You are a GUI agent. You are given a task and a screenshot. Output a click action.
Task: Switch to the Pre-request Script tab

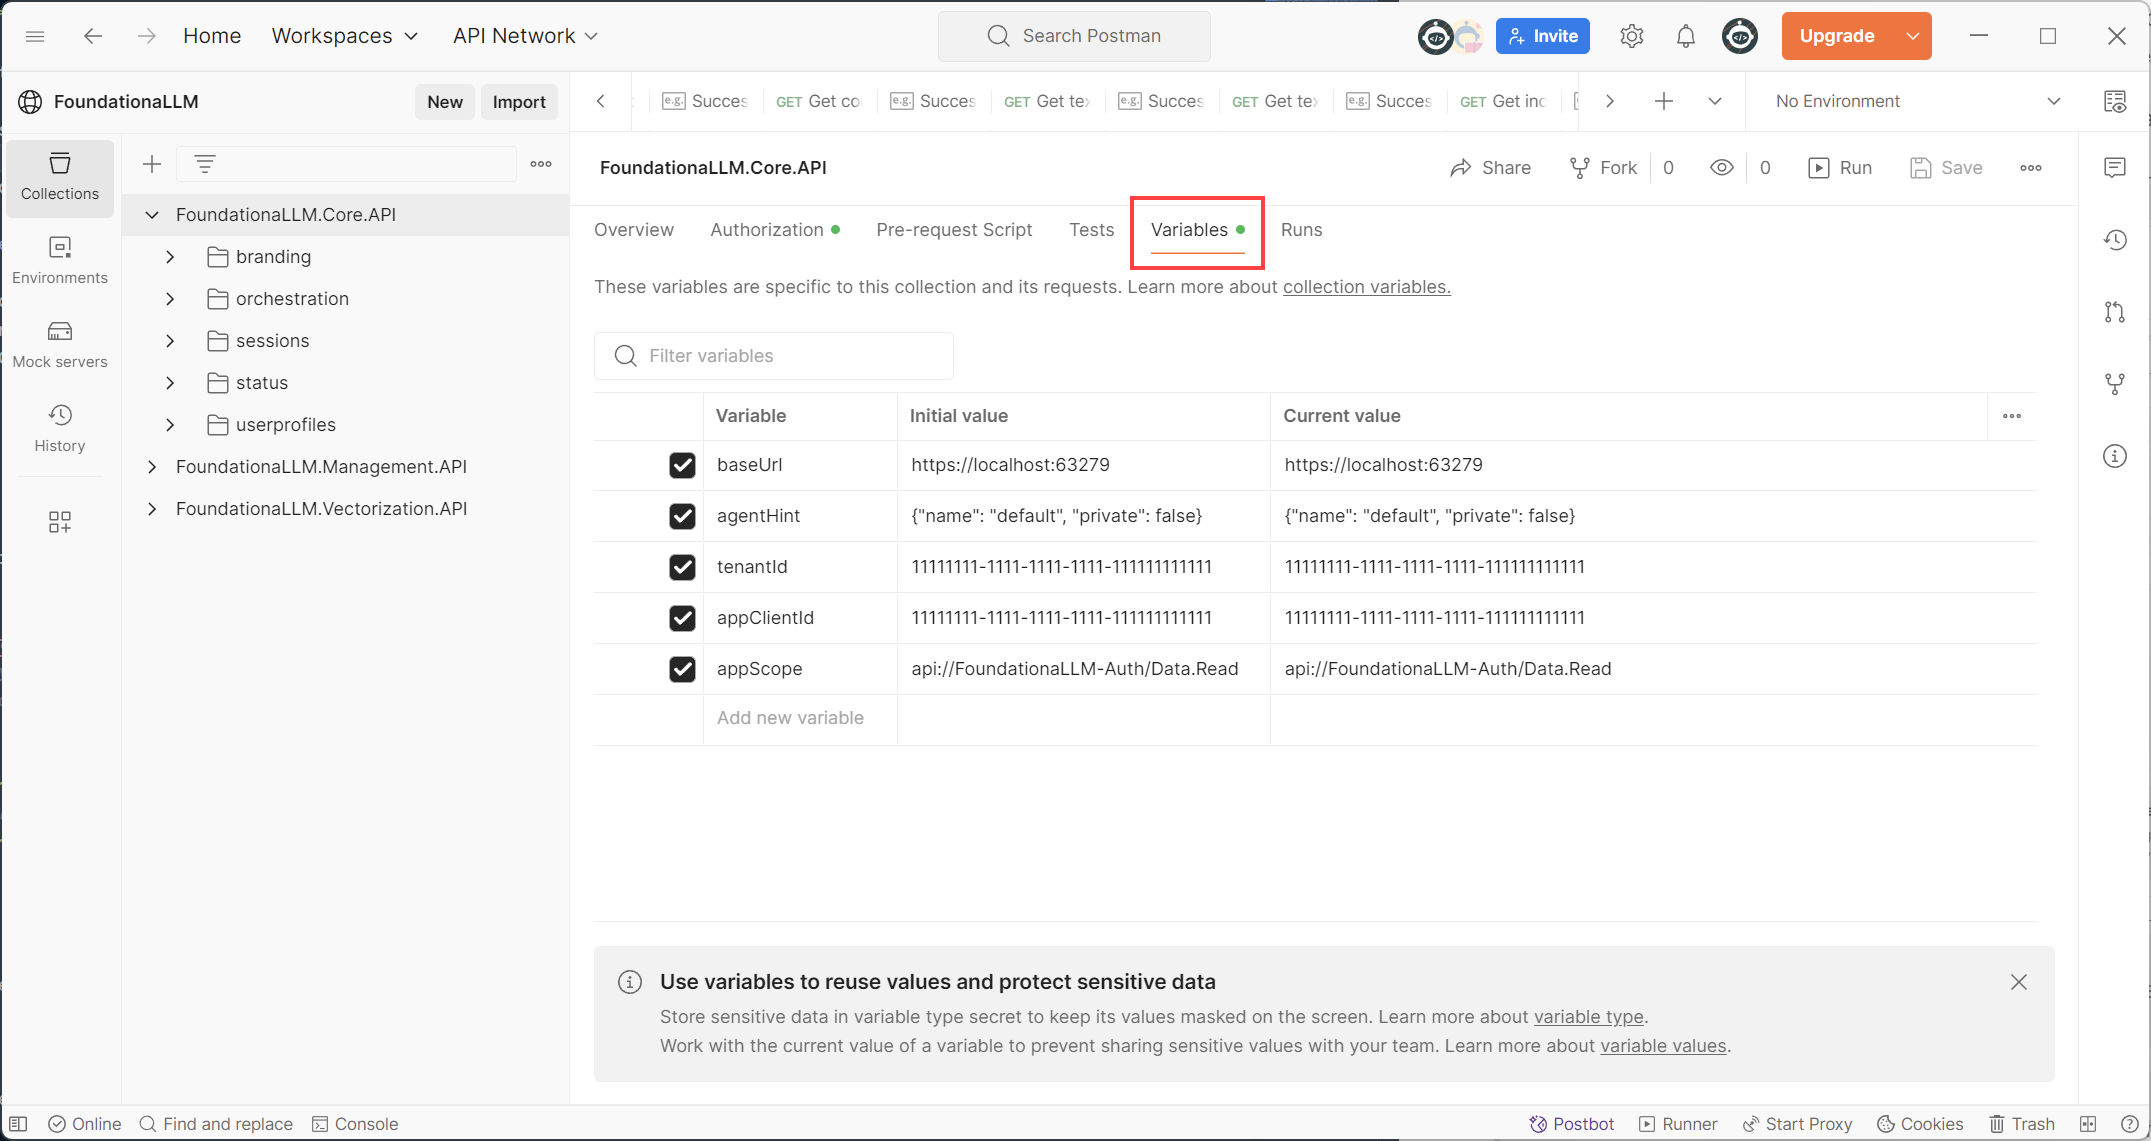(954, 230)
